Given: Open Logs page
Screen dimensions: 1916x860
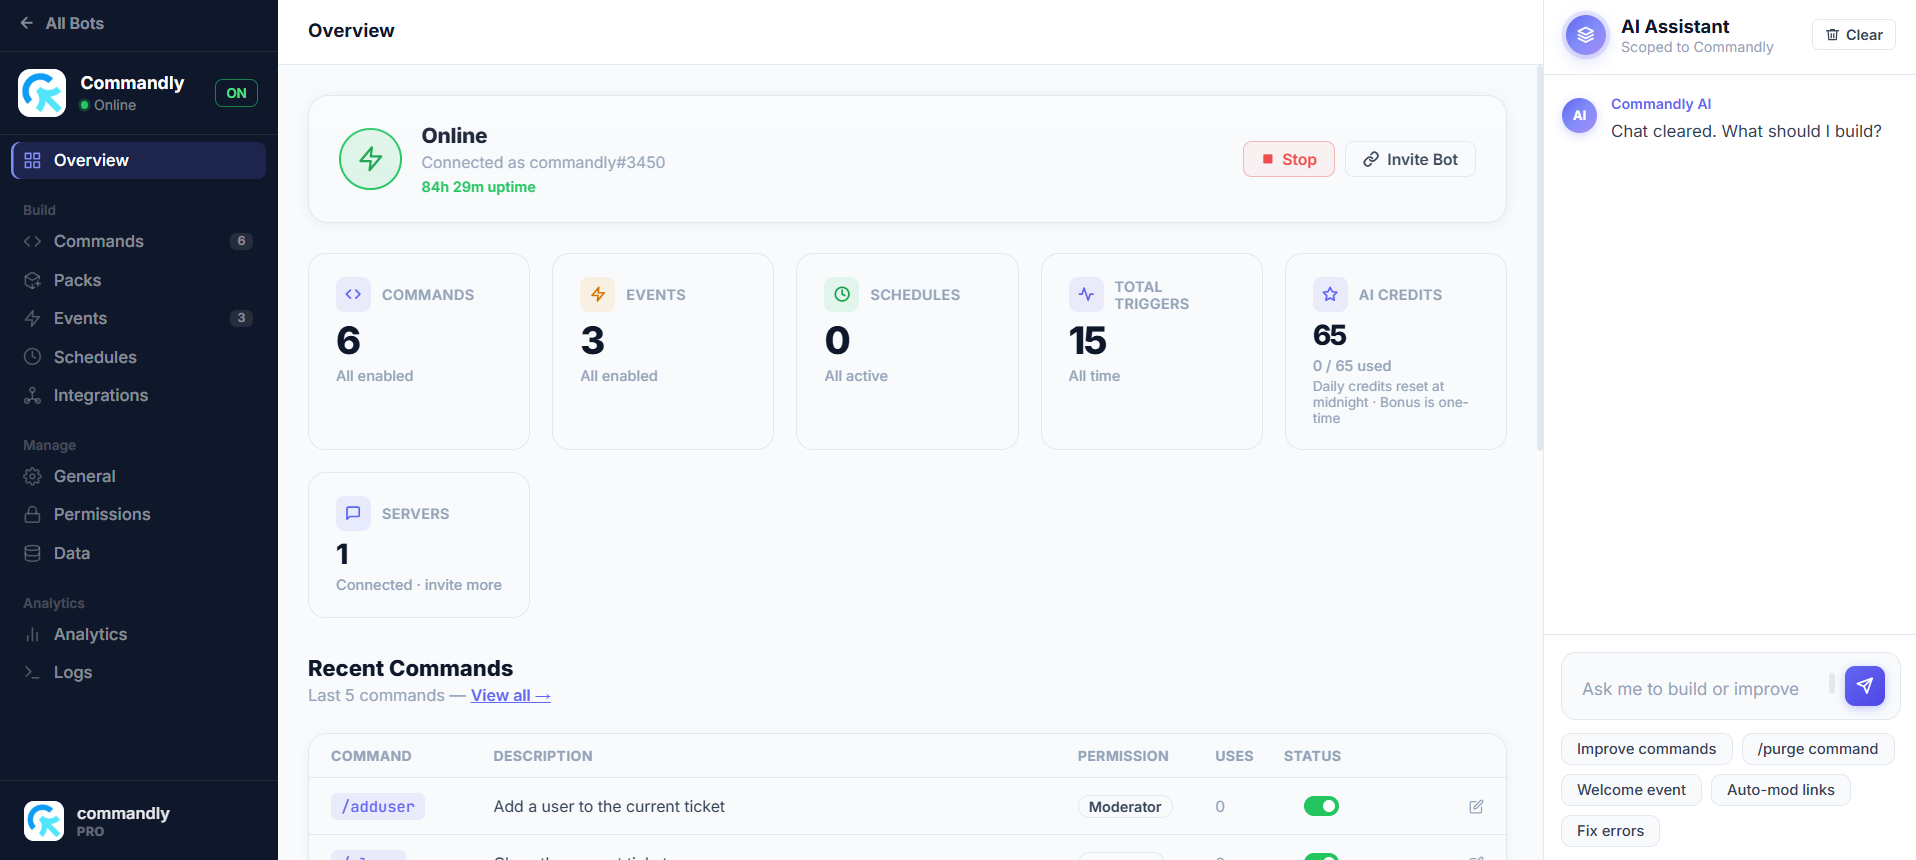Looking at the screenshot, I should (x=139, y=672).
